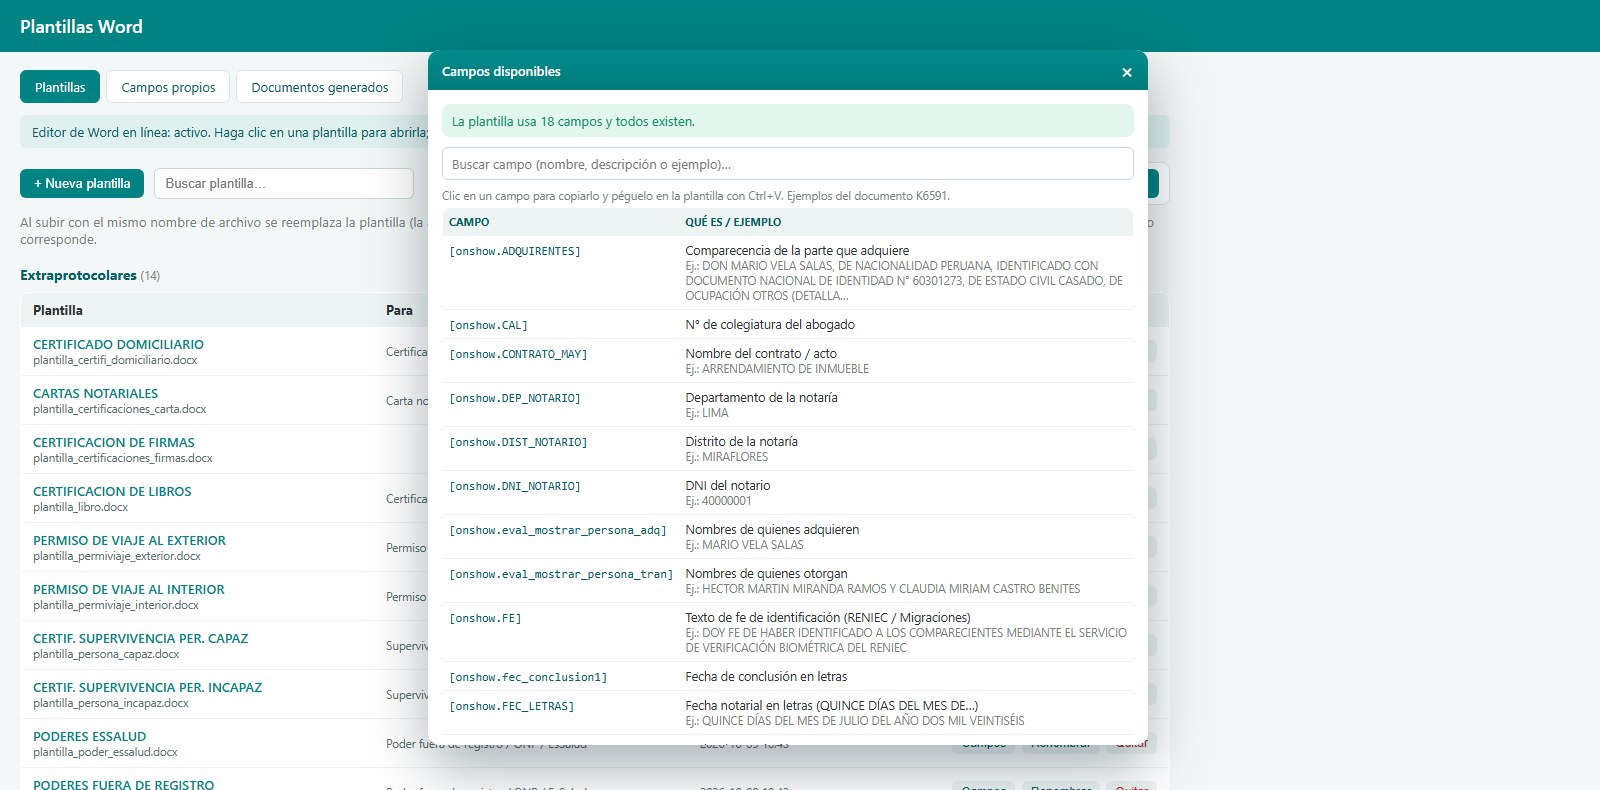Open PERMISO DE VIAJE AL EXTERIOR template
Viewport: 1600px width, 790px height.
pos(129,540)
